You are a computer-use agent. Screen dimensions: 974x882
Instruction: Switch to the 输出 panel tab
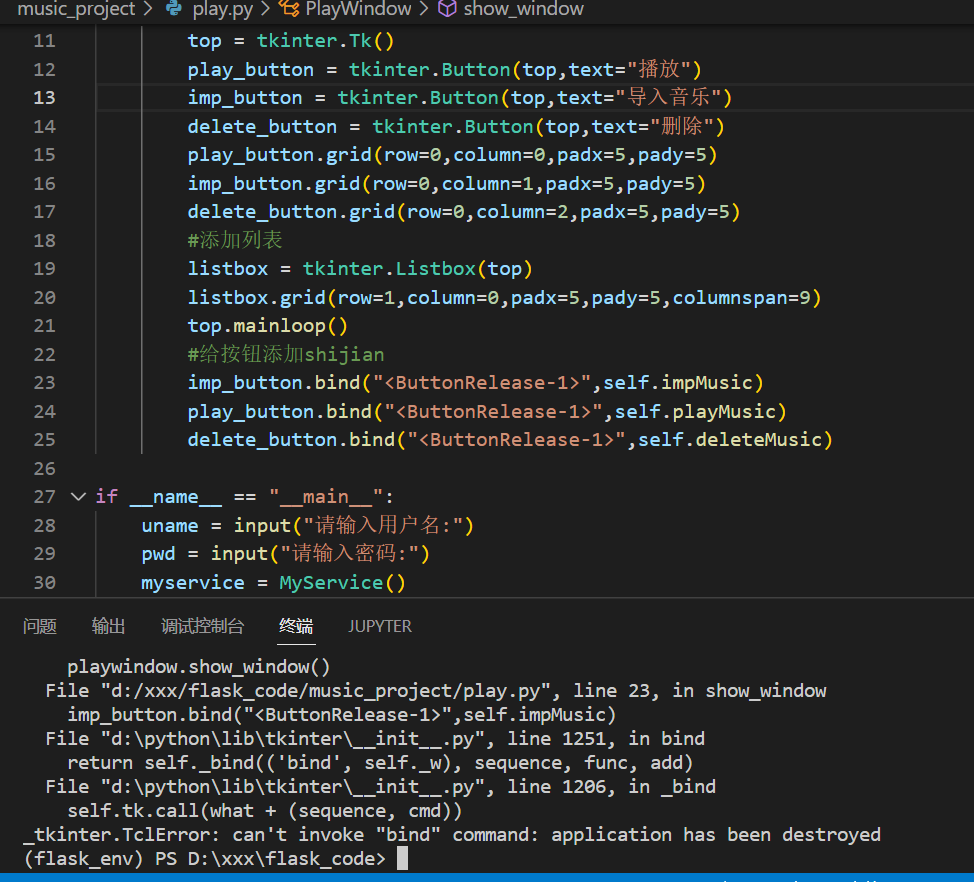click(x=108, y=626)
